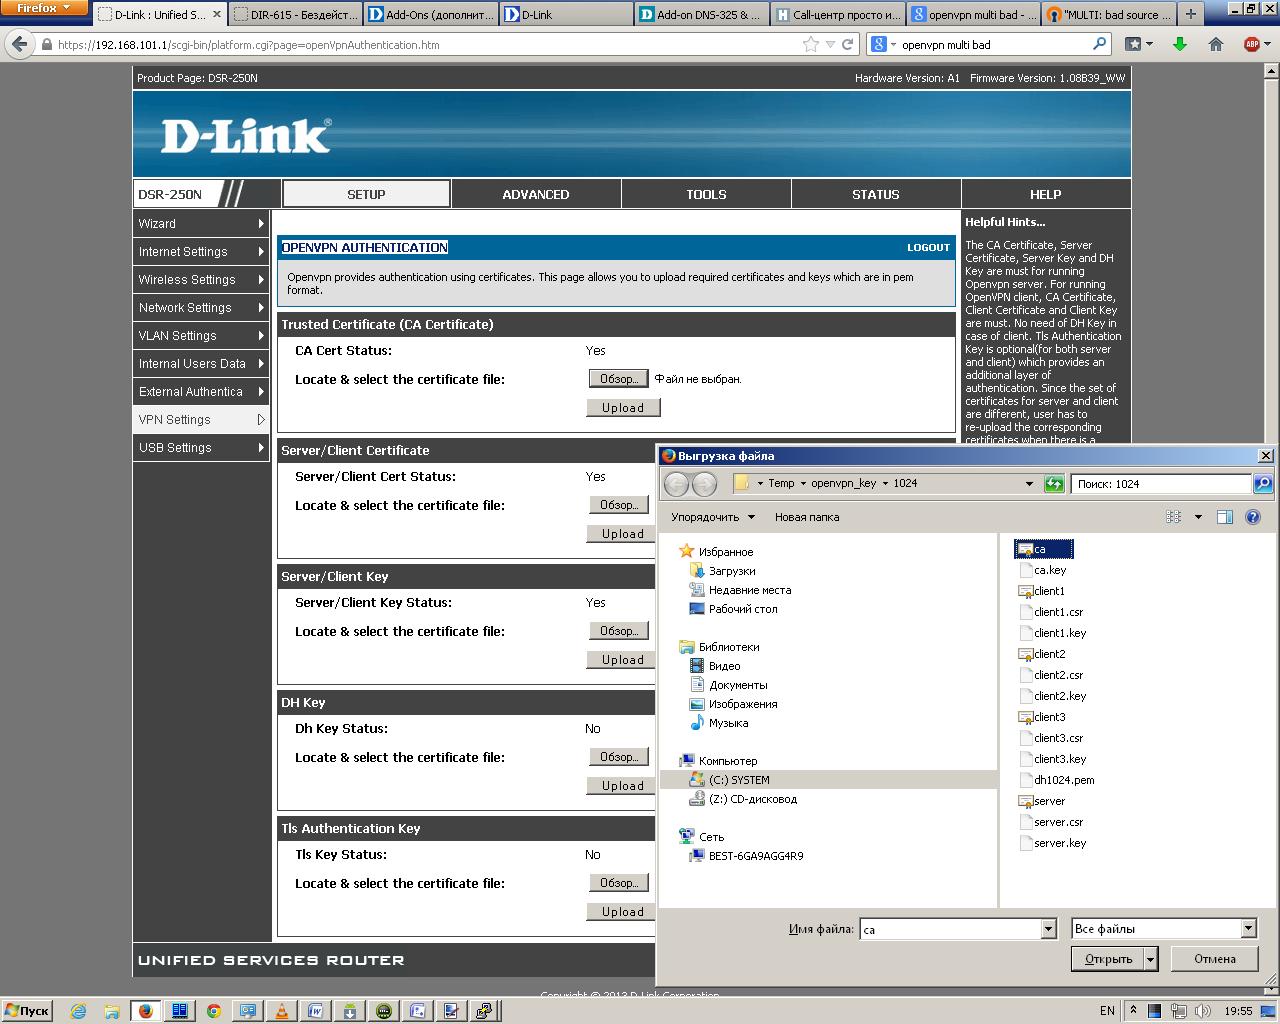Click the Поиск: 1024 search field
This screenshot has height=1024, width=1280.
point(1161,484)
